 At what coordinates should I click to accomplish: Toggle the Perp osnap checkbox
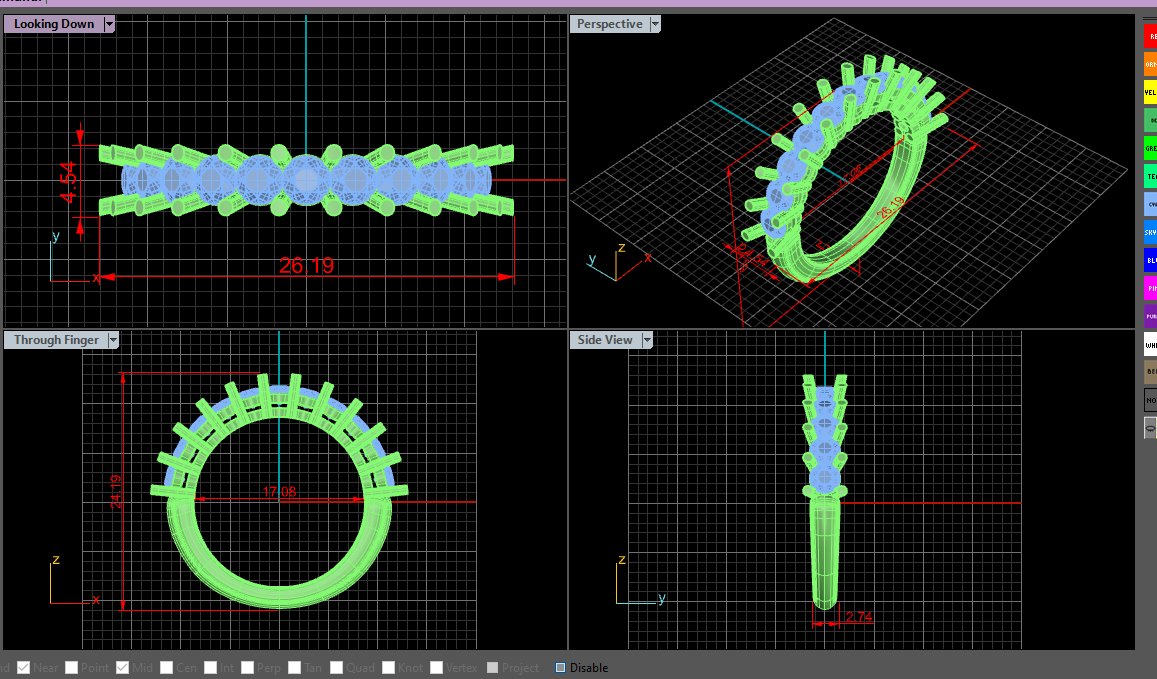pos(247,667)
